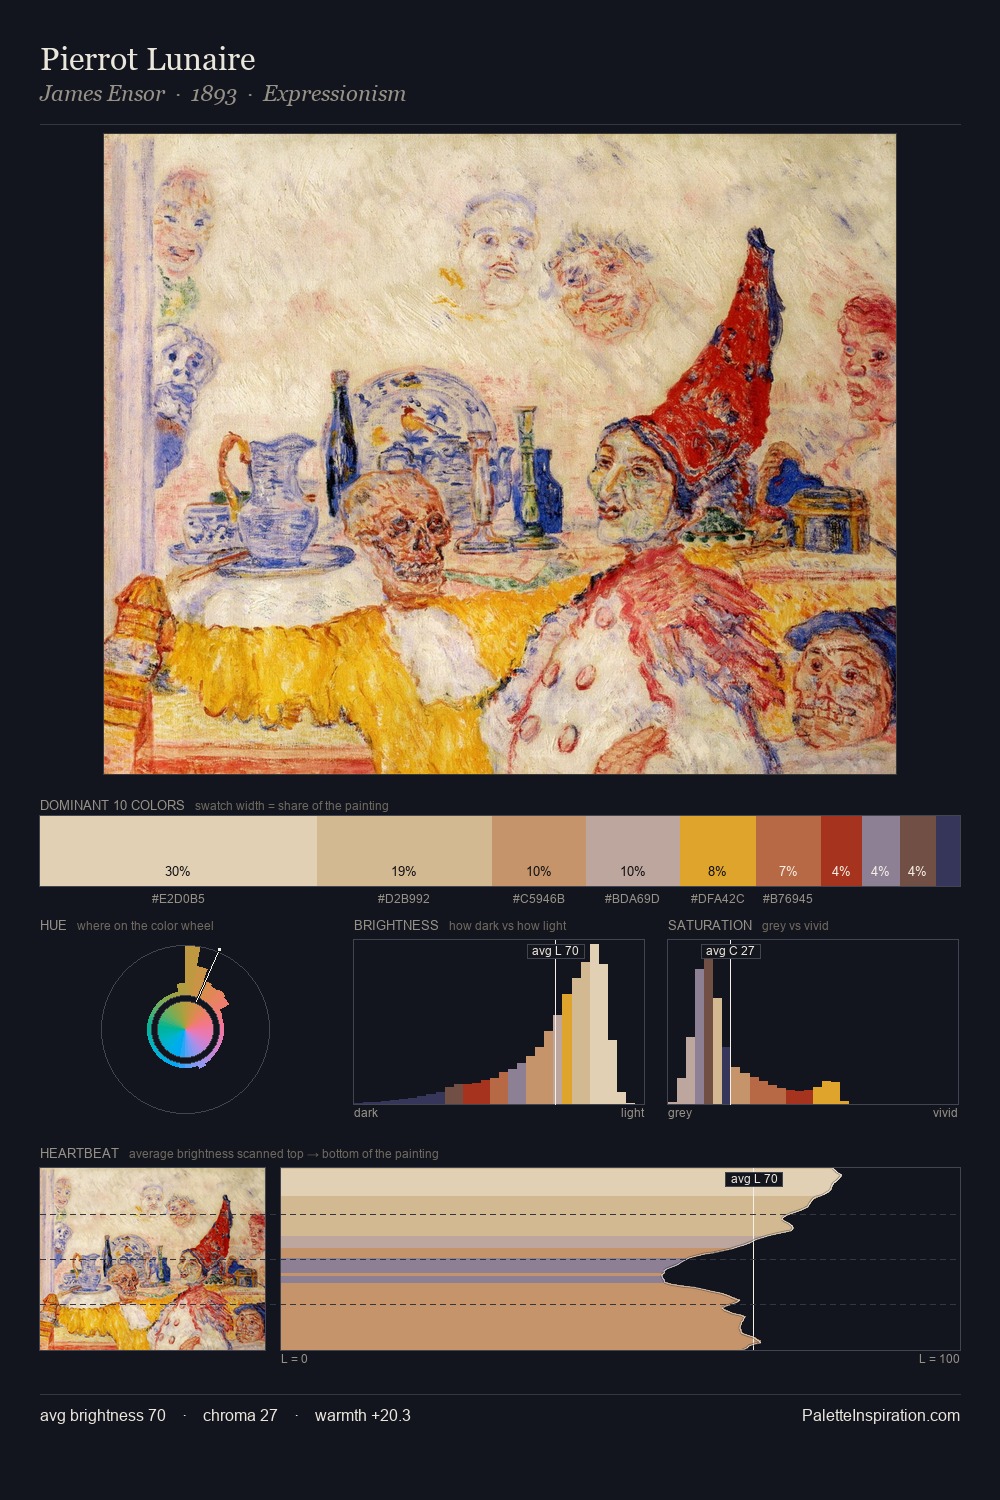The width and height of the screenshot is (1000, 1500).
Task: Click the artist name James Ensor
Action: 102,94
